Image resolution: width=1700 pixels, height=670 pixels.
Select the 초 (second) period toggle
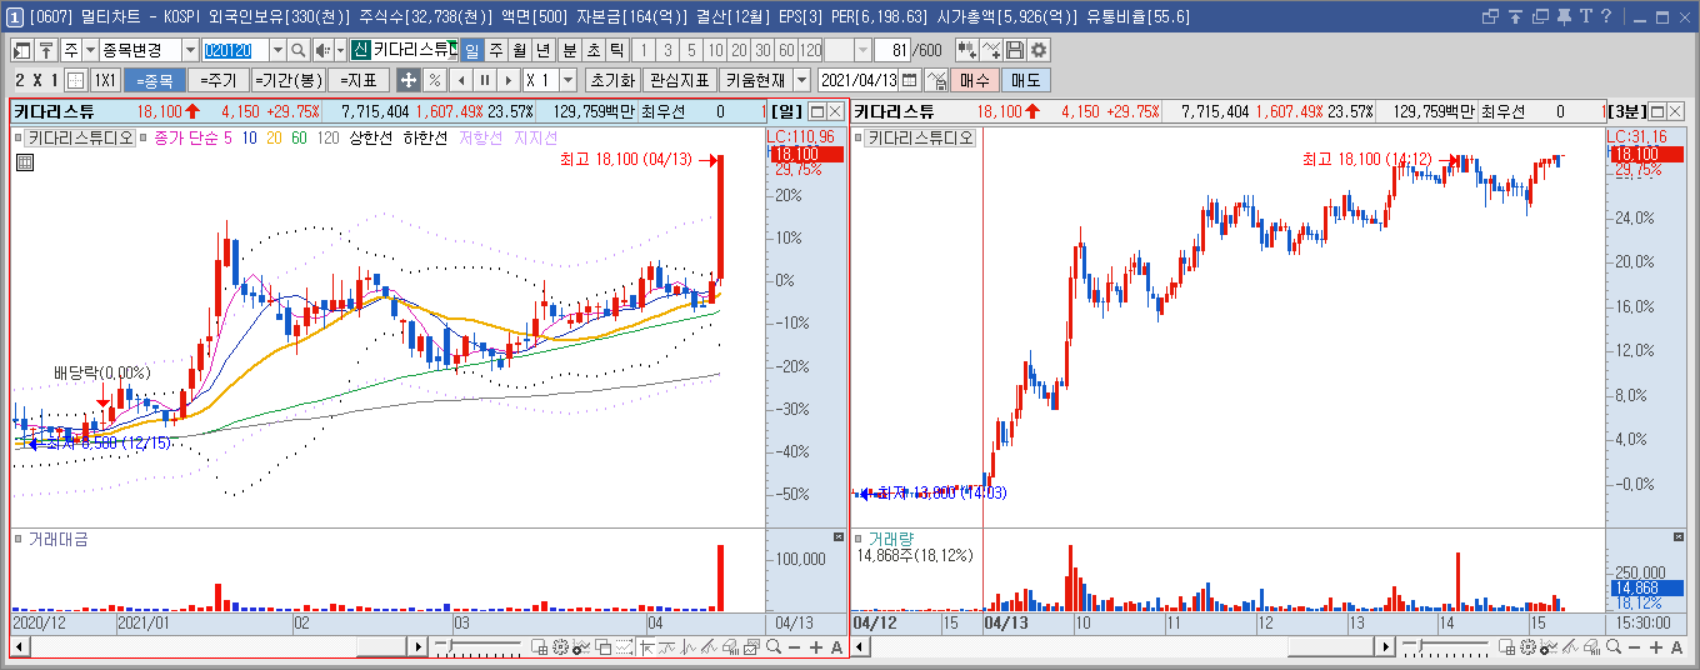click(x=594, y=50)
